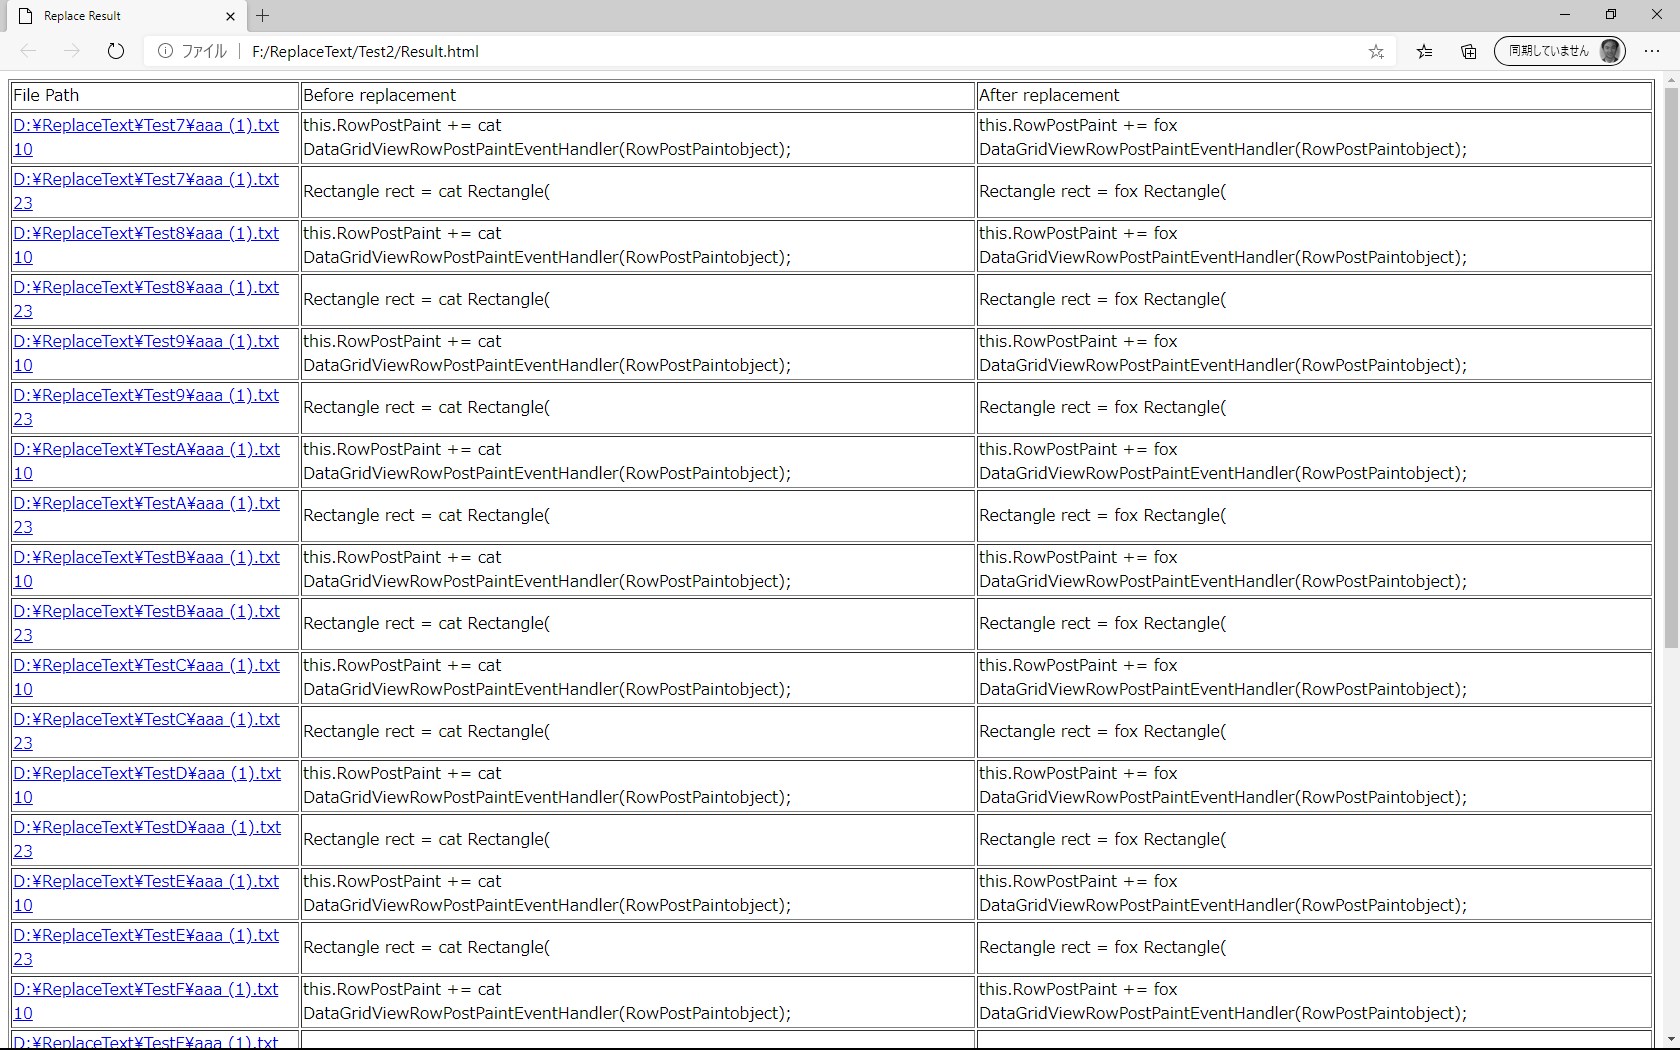The image size is (1680, 1050).
Task: Open TestB aaa (1).txt link line 23
Action: [x=146, y=623]
